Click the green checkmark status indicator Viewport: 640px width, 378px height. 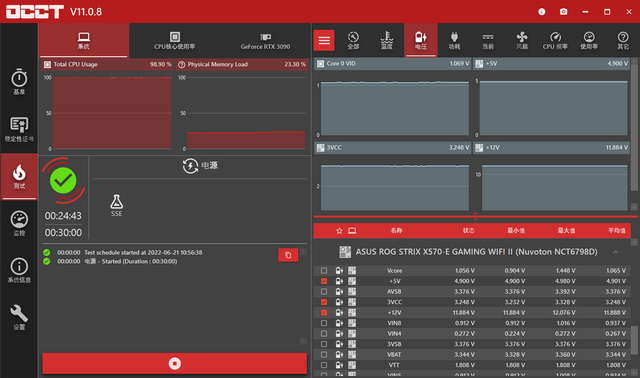63,180
